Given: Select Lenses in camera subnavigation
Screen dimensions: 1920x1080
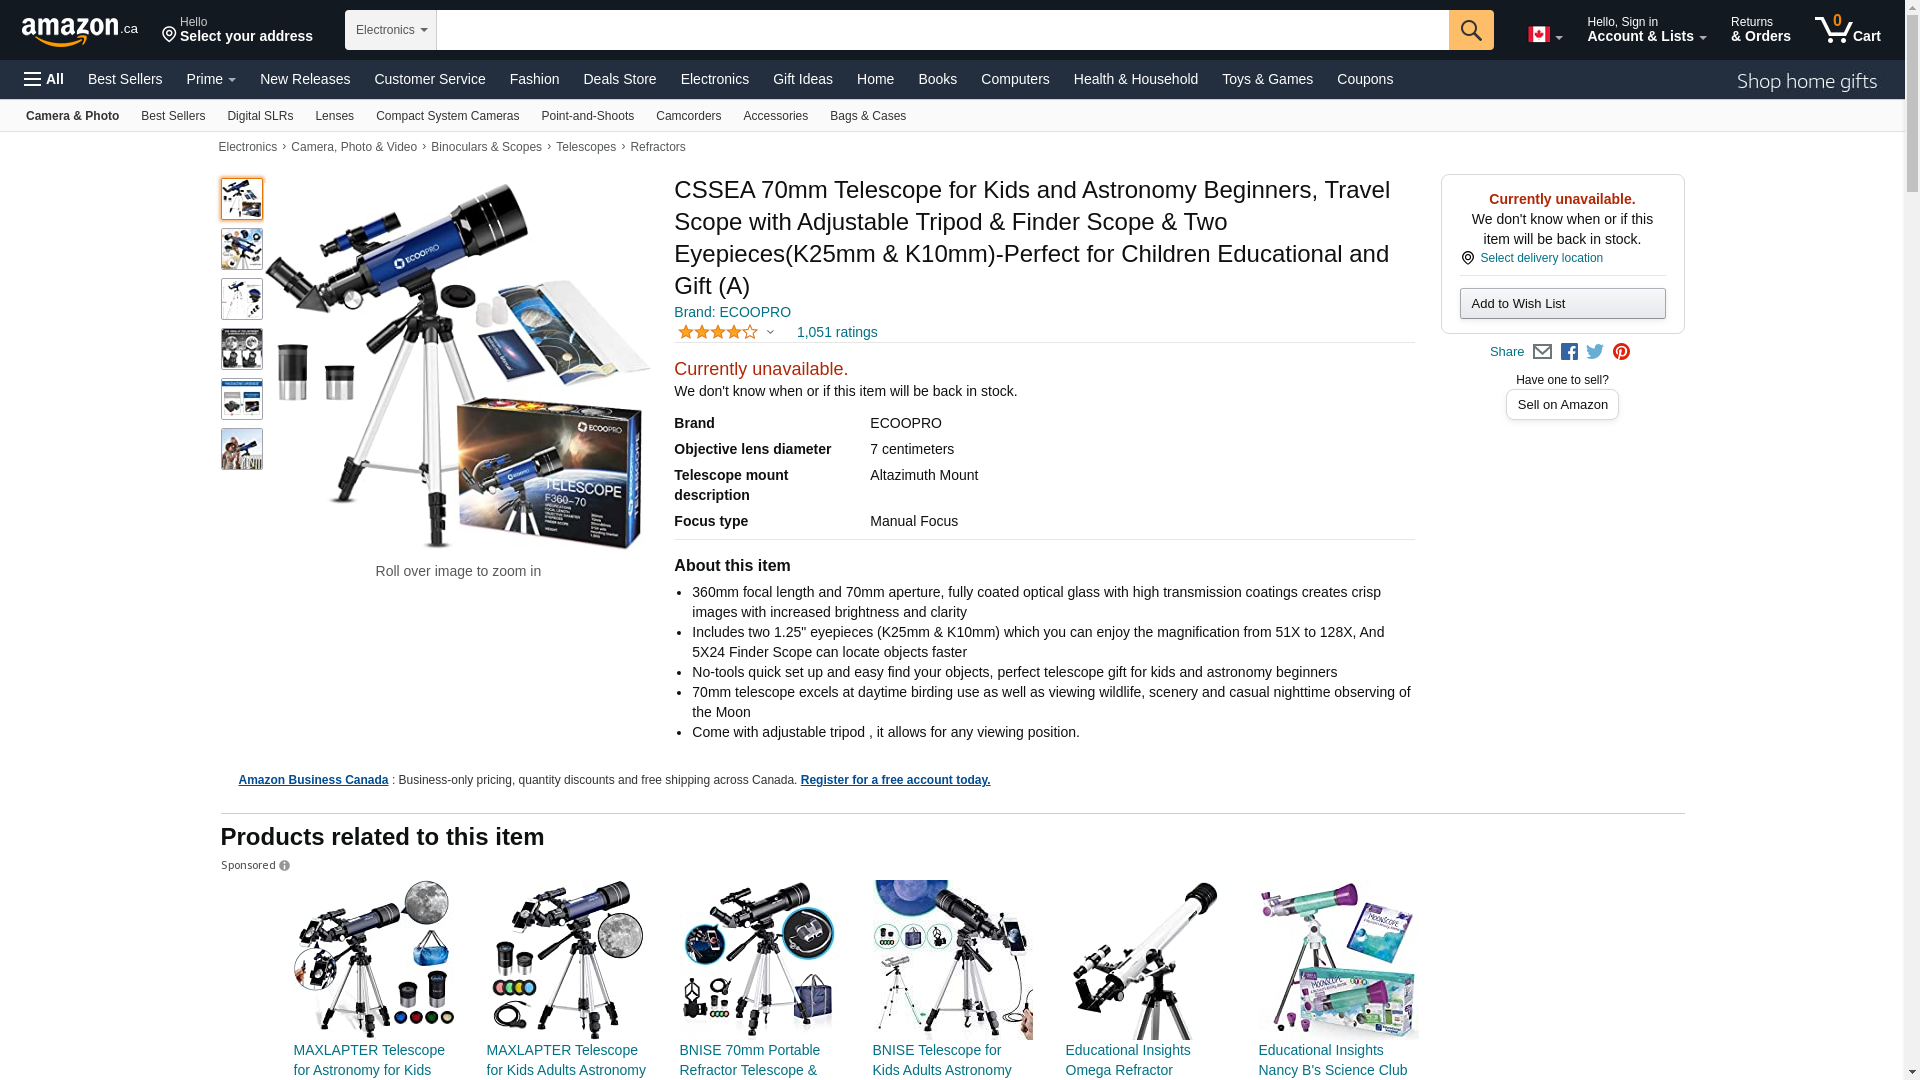Looking at the screenshot, I should pos(334,116).
